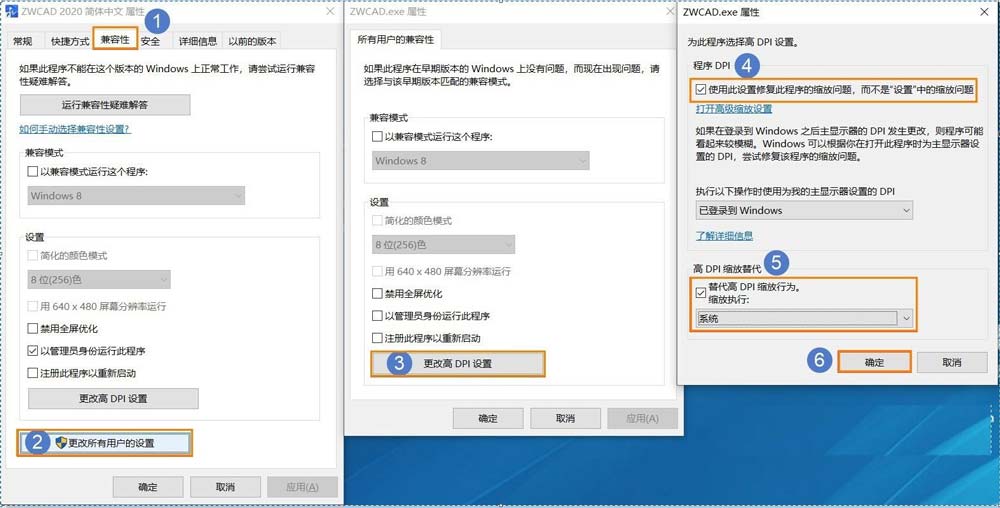1000x508 pixels.
Task: Open 打开高级缩放设置 link
Action: pyautogui.click(x=733, y=109)
